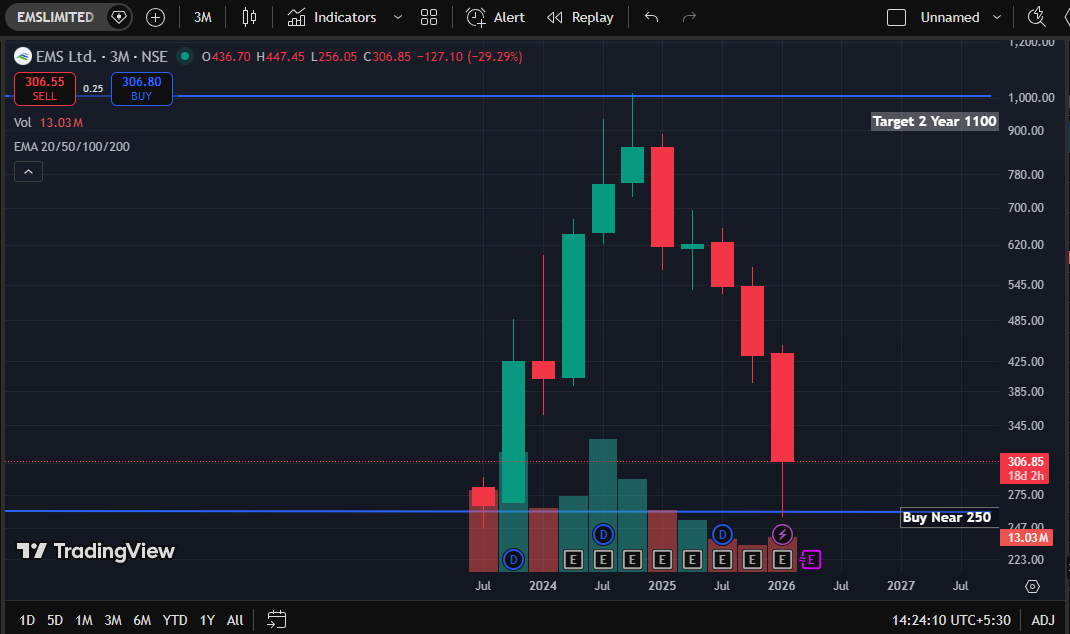1070x634 pixels.
Task: Switch range to 3M in bottom bar
Action: point(113,620)
